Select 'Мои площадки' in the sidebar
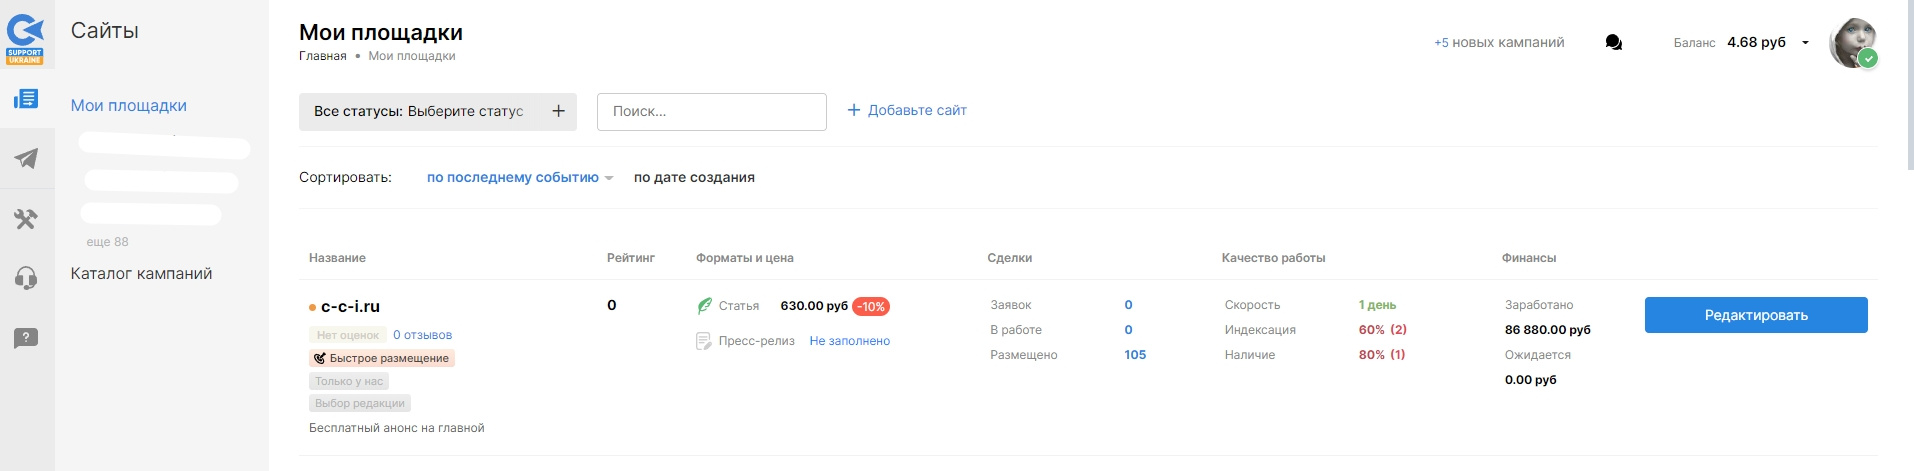 pos(129,106)
